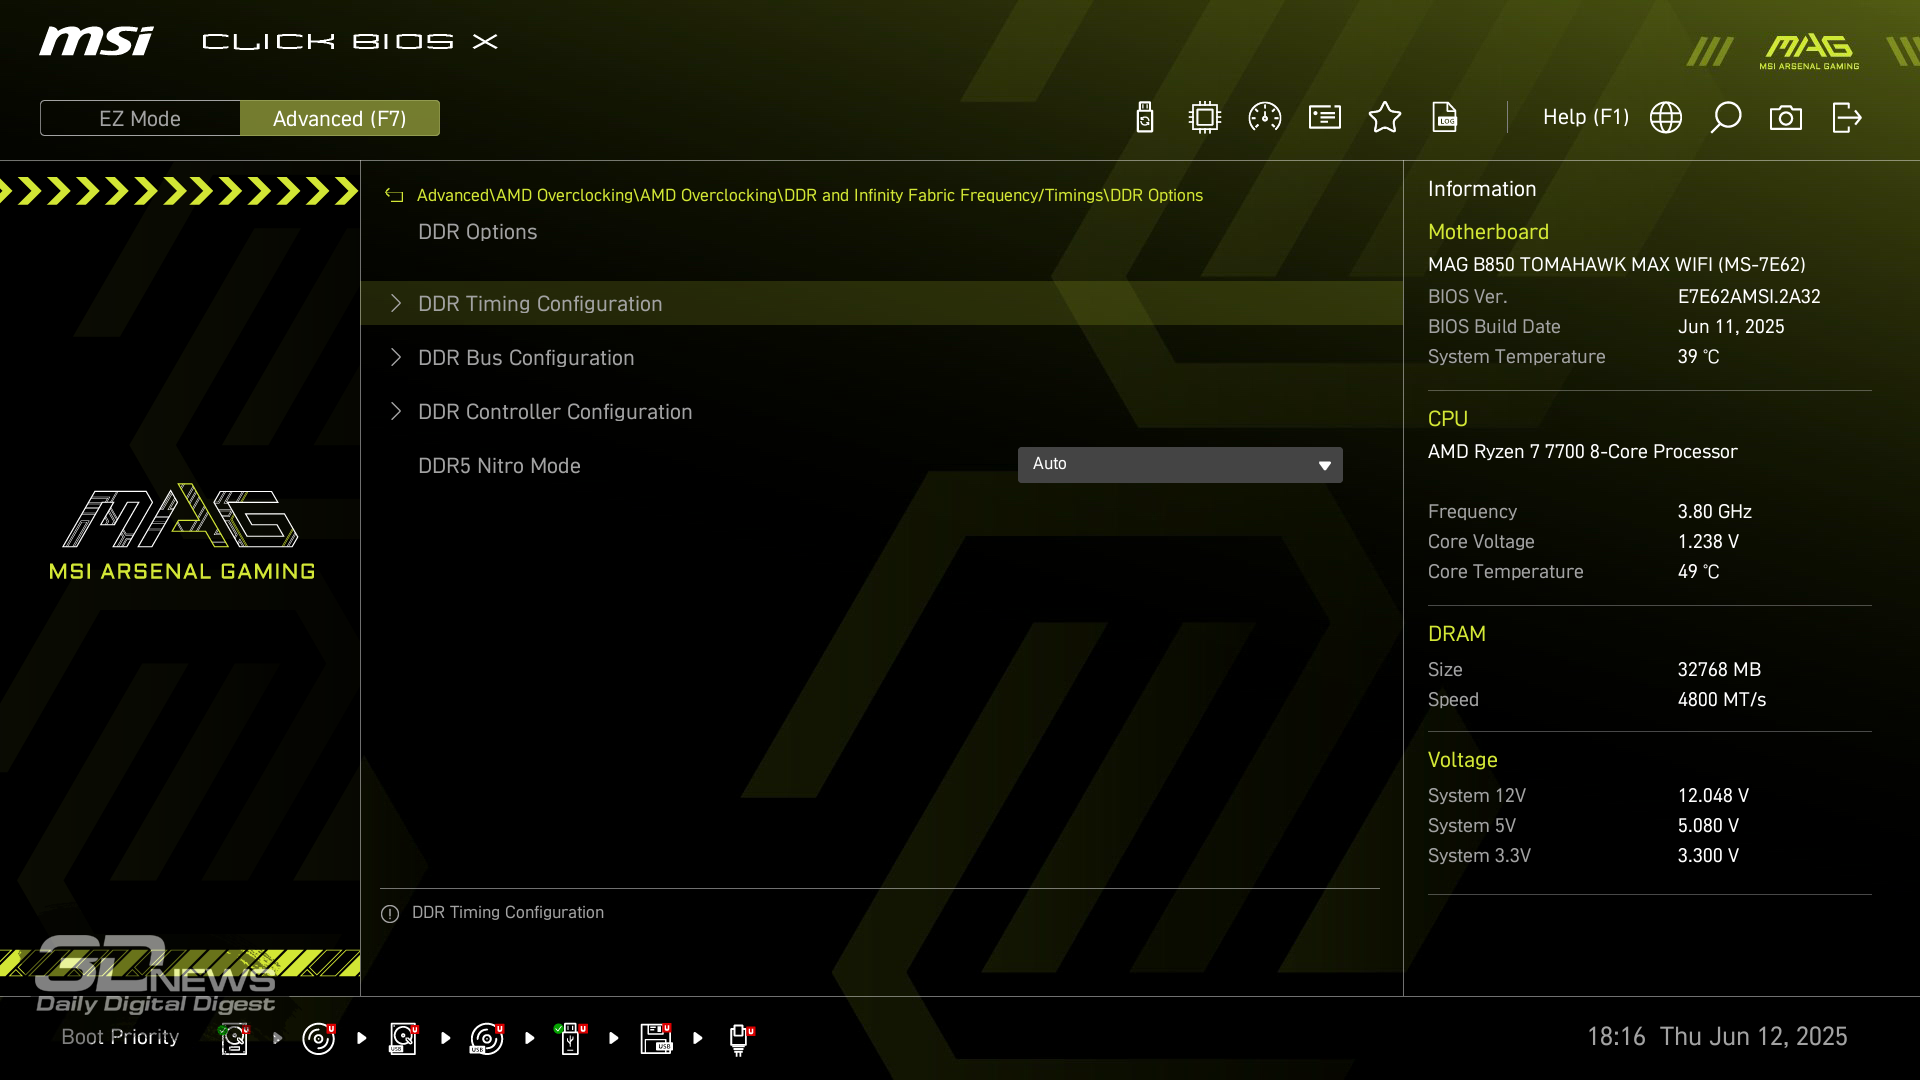
Task: Open the M-Flash USB BIOS update icon
Action: click(1145, 117)
